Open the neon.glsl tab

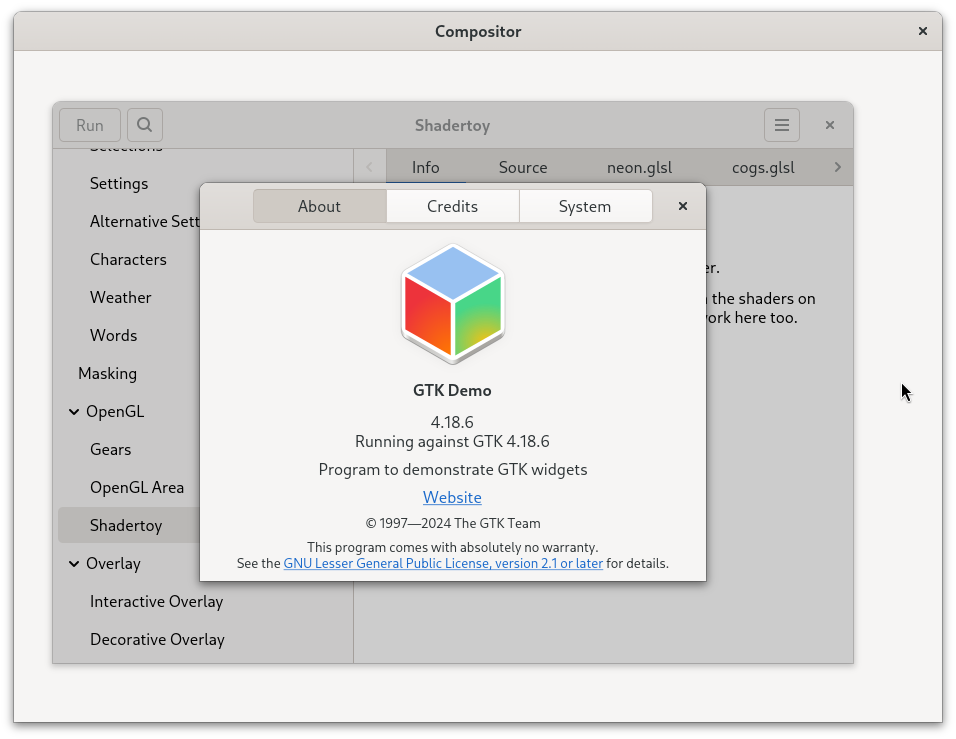(x=640, y=167)
